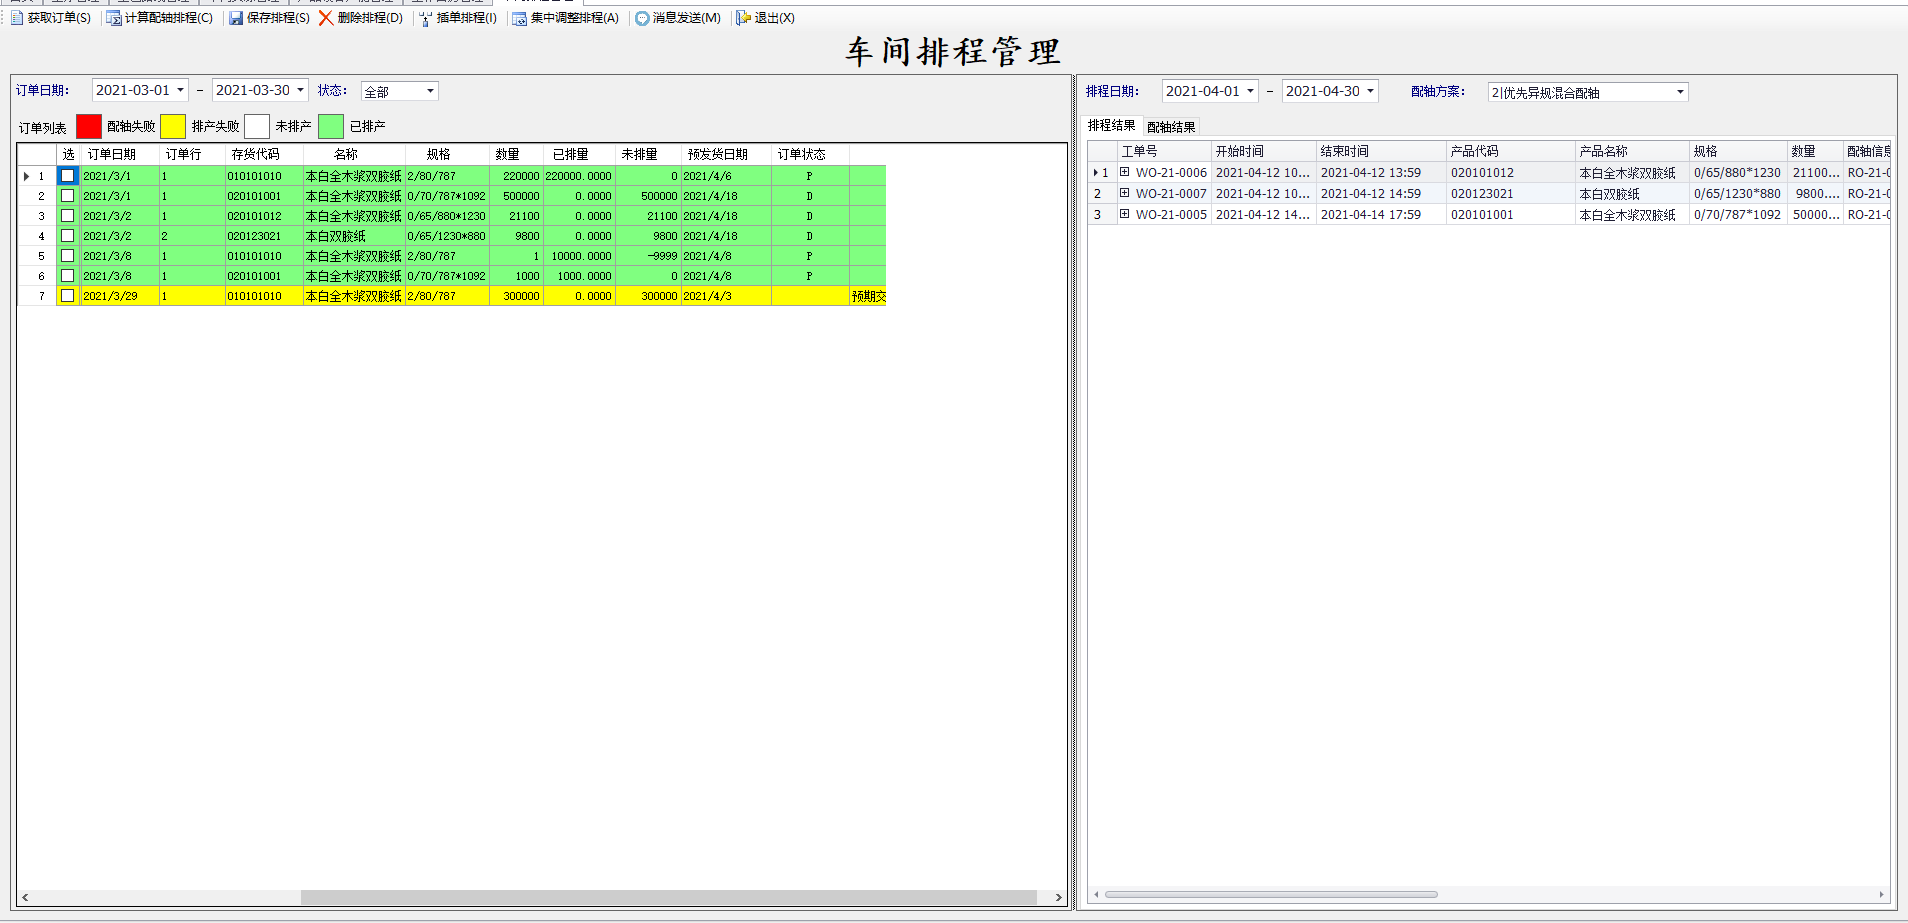
Task: Open the 配轴方案 scheme dropdown
Action: [x=1679, y=92]
